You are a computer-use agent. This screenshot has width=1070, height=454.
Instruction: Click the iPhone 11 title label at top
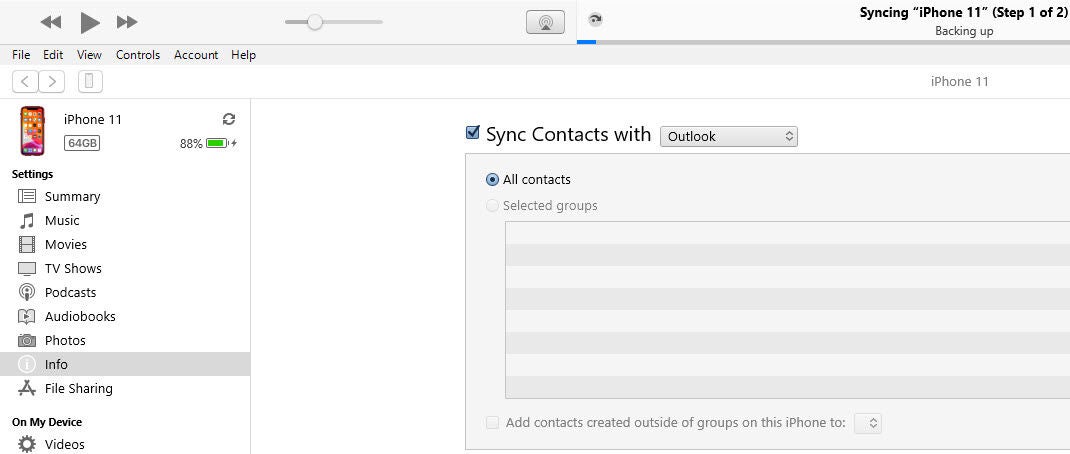[x=959, y=81]
